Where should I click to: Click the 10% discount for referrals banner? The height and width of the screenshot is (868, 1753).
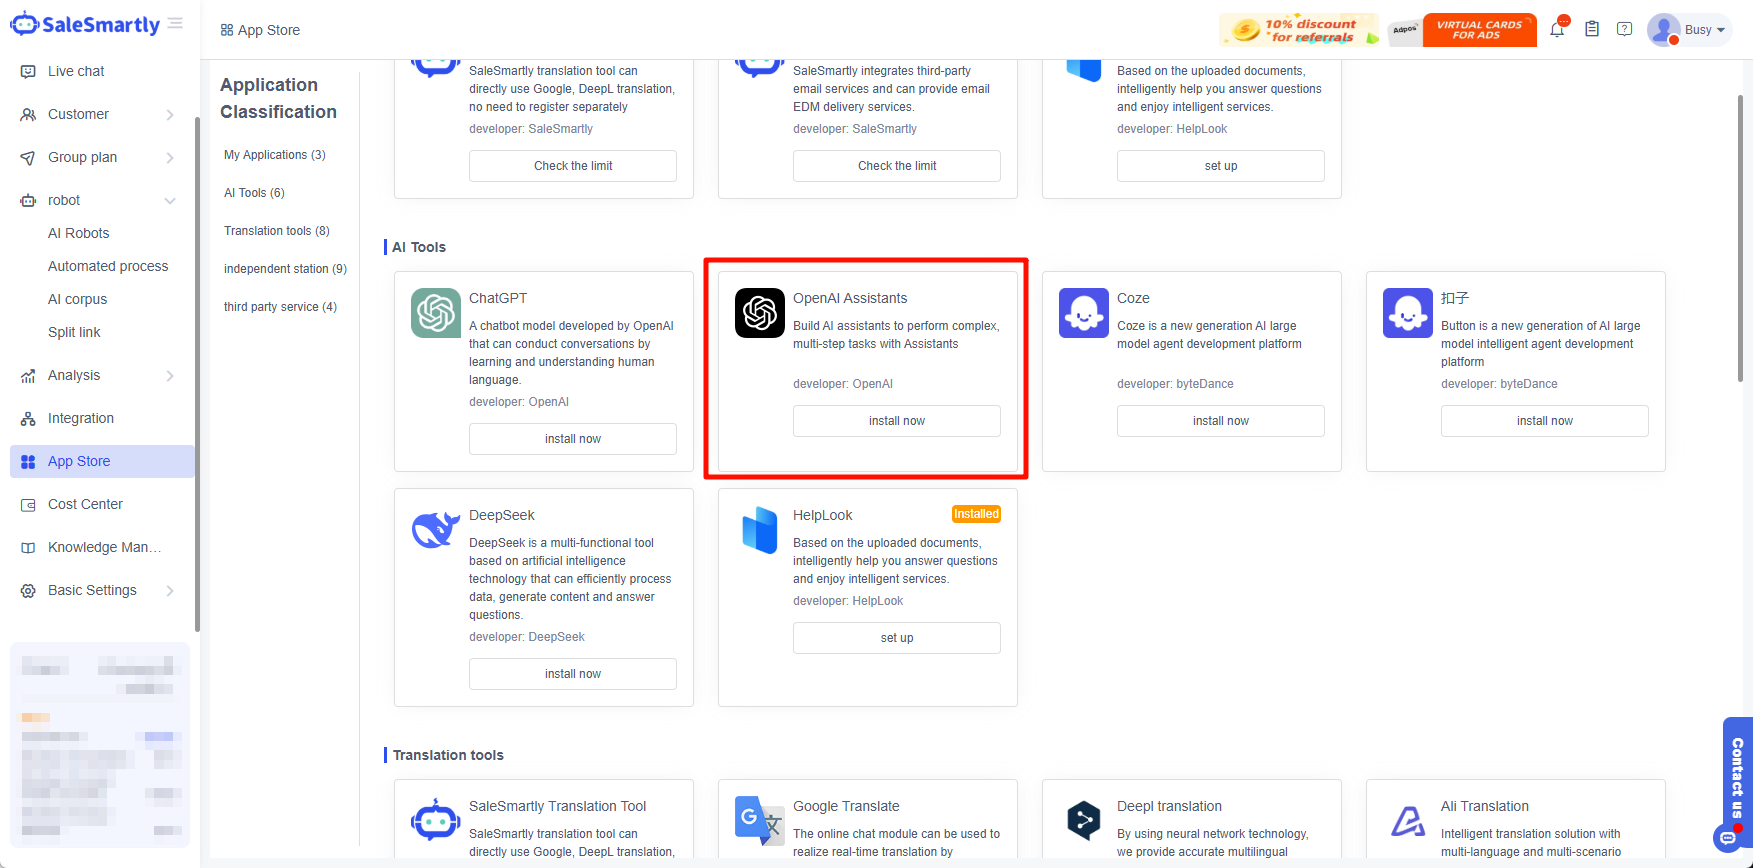pyautogui.click(x=1299, y=30)
